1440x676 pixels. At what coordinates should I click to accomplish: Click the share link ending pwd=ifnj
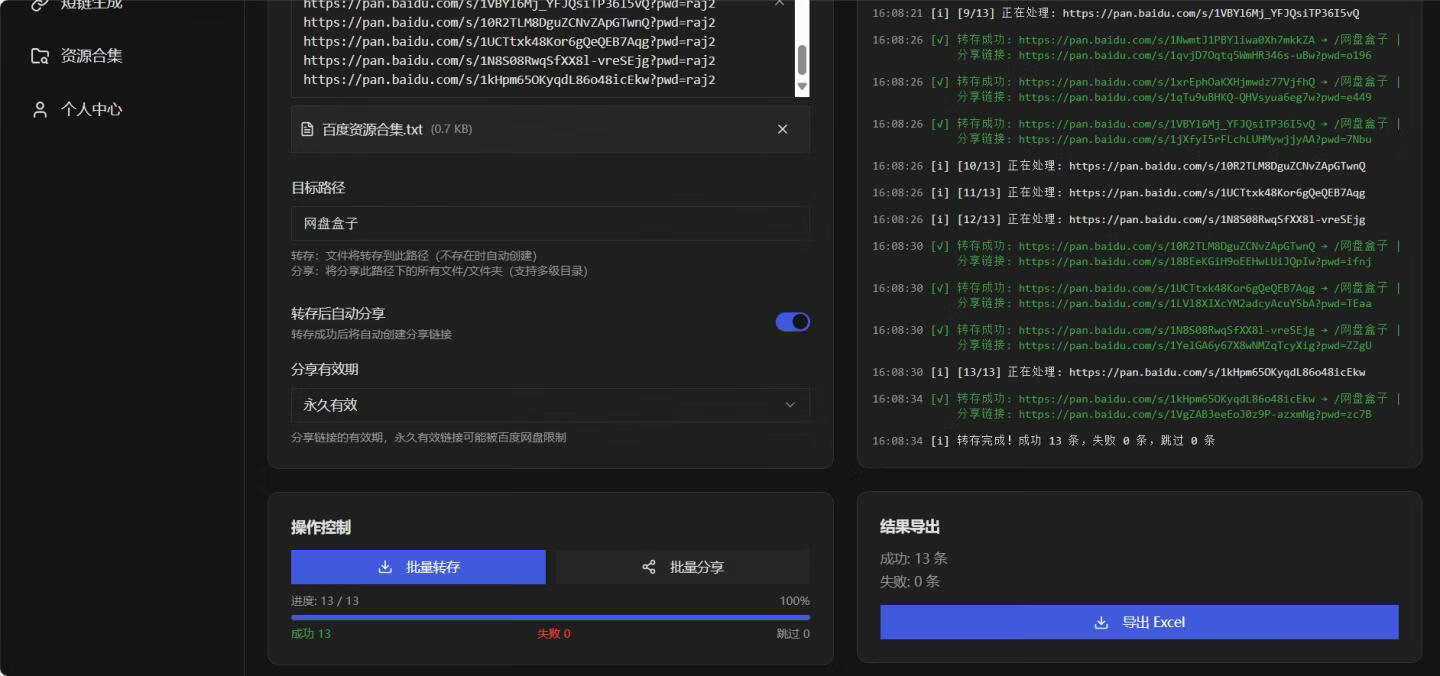[x=1195, y=261]
